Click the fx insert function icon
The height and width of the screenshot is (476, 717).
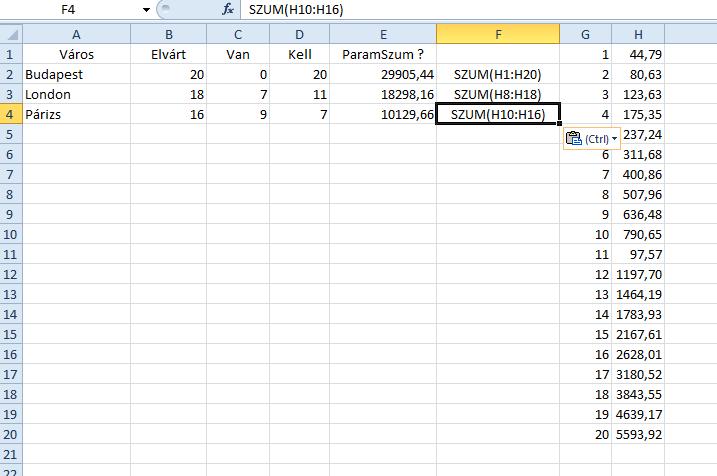point(227,9)
